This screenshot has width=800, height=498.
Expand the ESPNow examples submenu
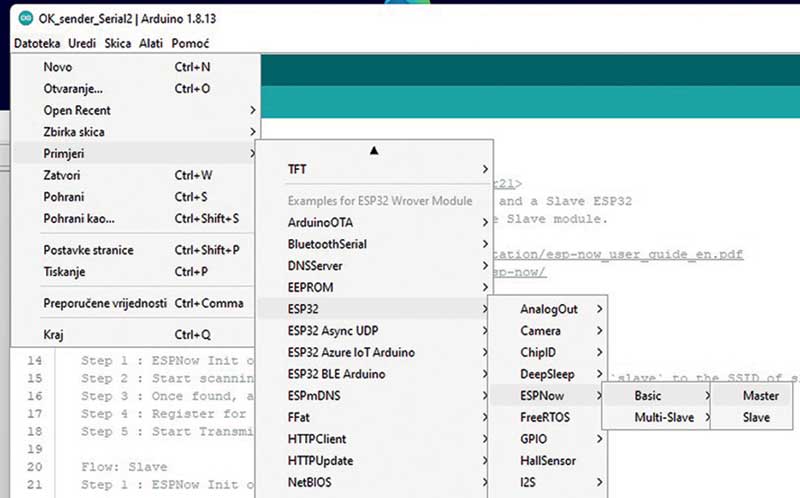(543, 396)
